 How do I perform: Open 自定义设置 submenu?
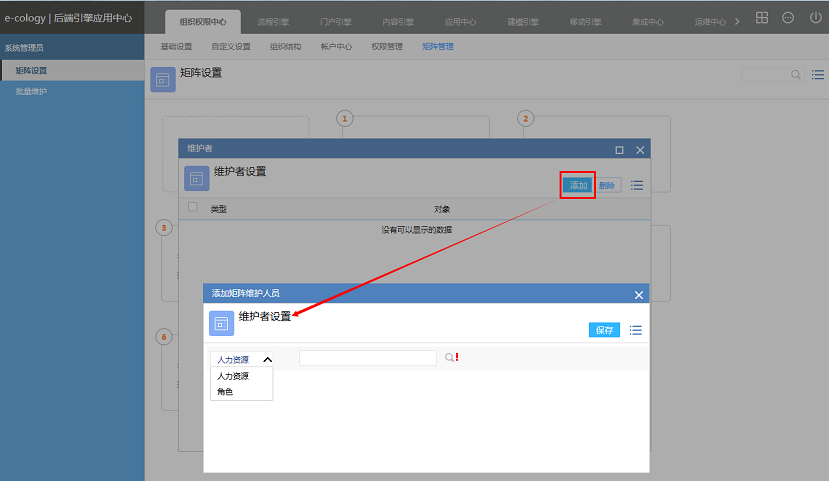pos(231,47)
